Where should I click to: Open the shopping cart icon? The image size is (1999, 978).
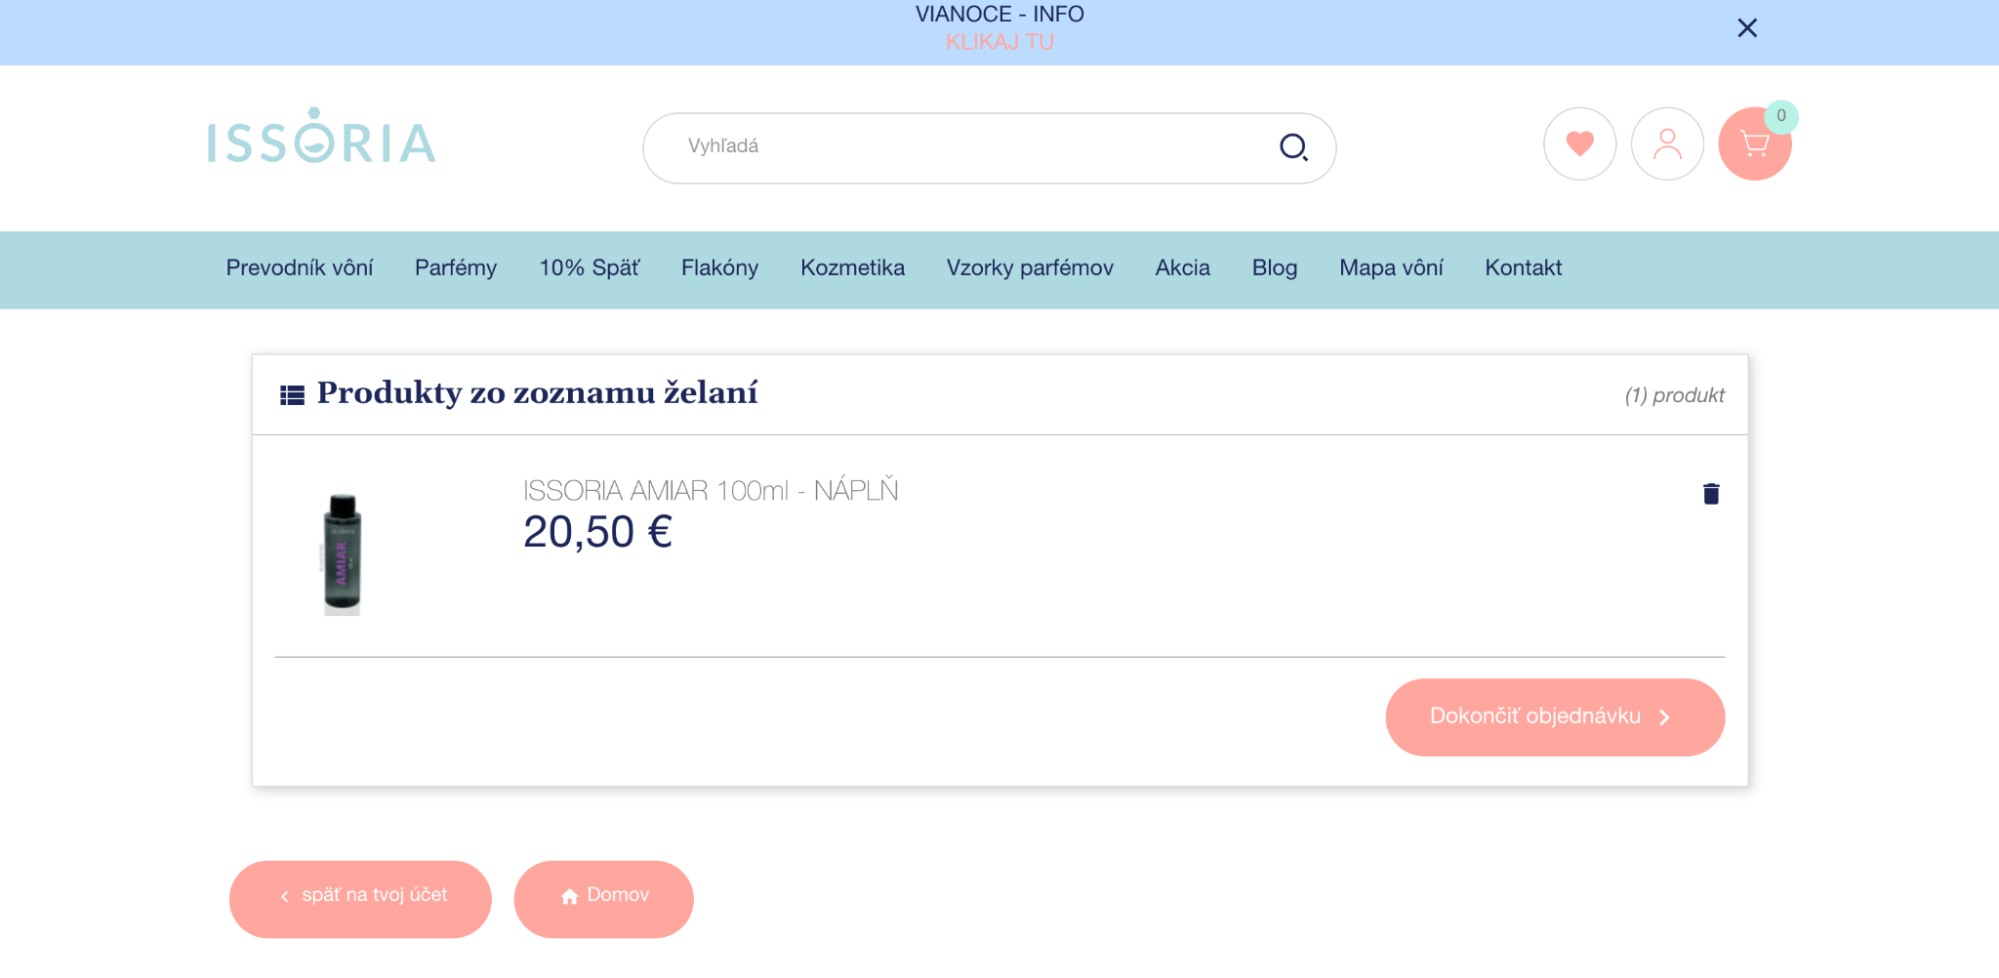coord(1755,144)
